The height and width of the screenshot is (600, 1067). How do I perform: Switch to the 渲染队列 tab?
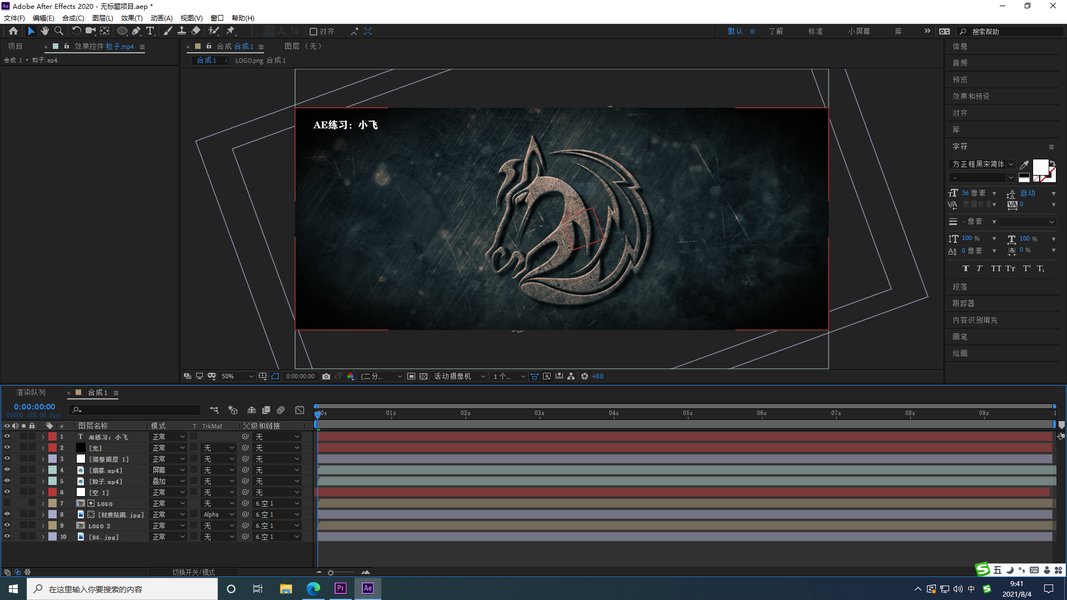pyautogui.click(x=31, y=393)
